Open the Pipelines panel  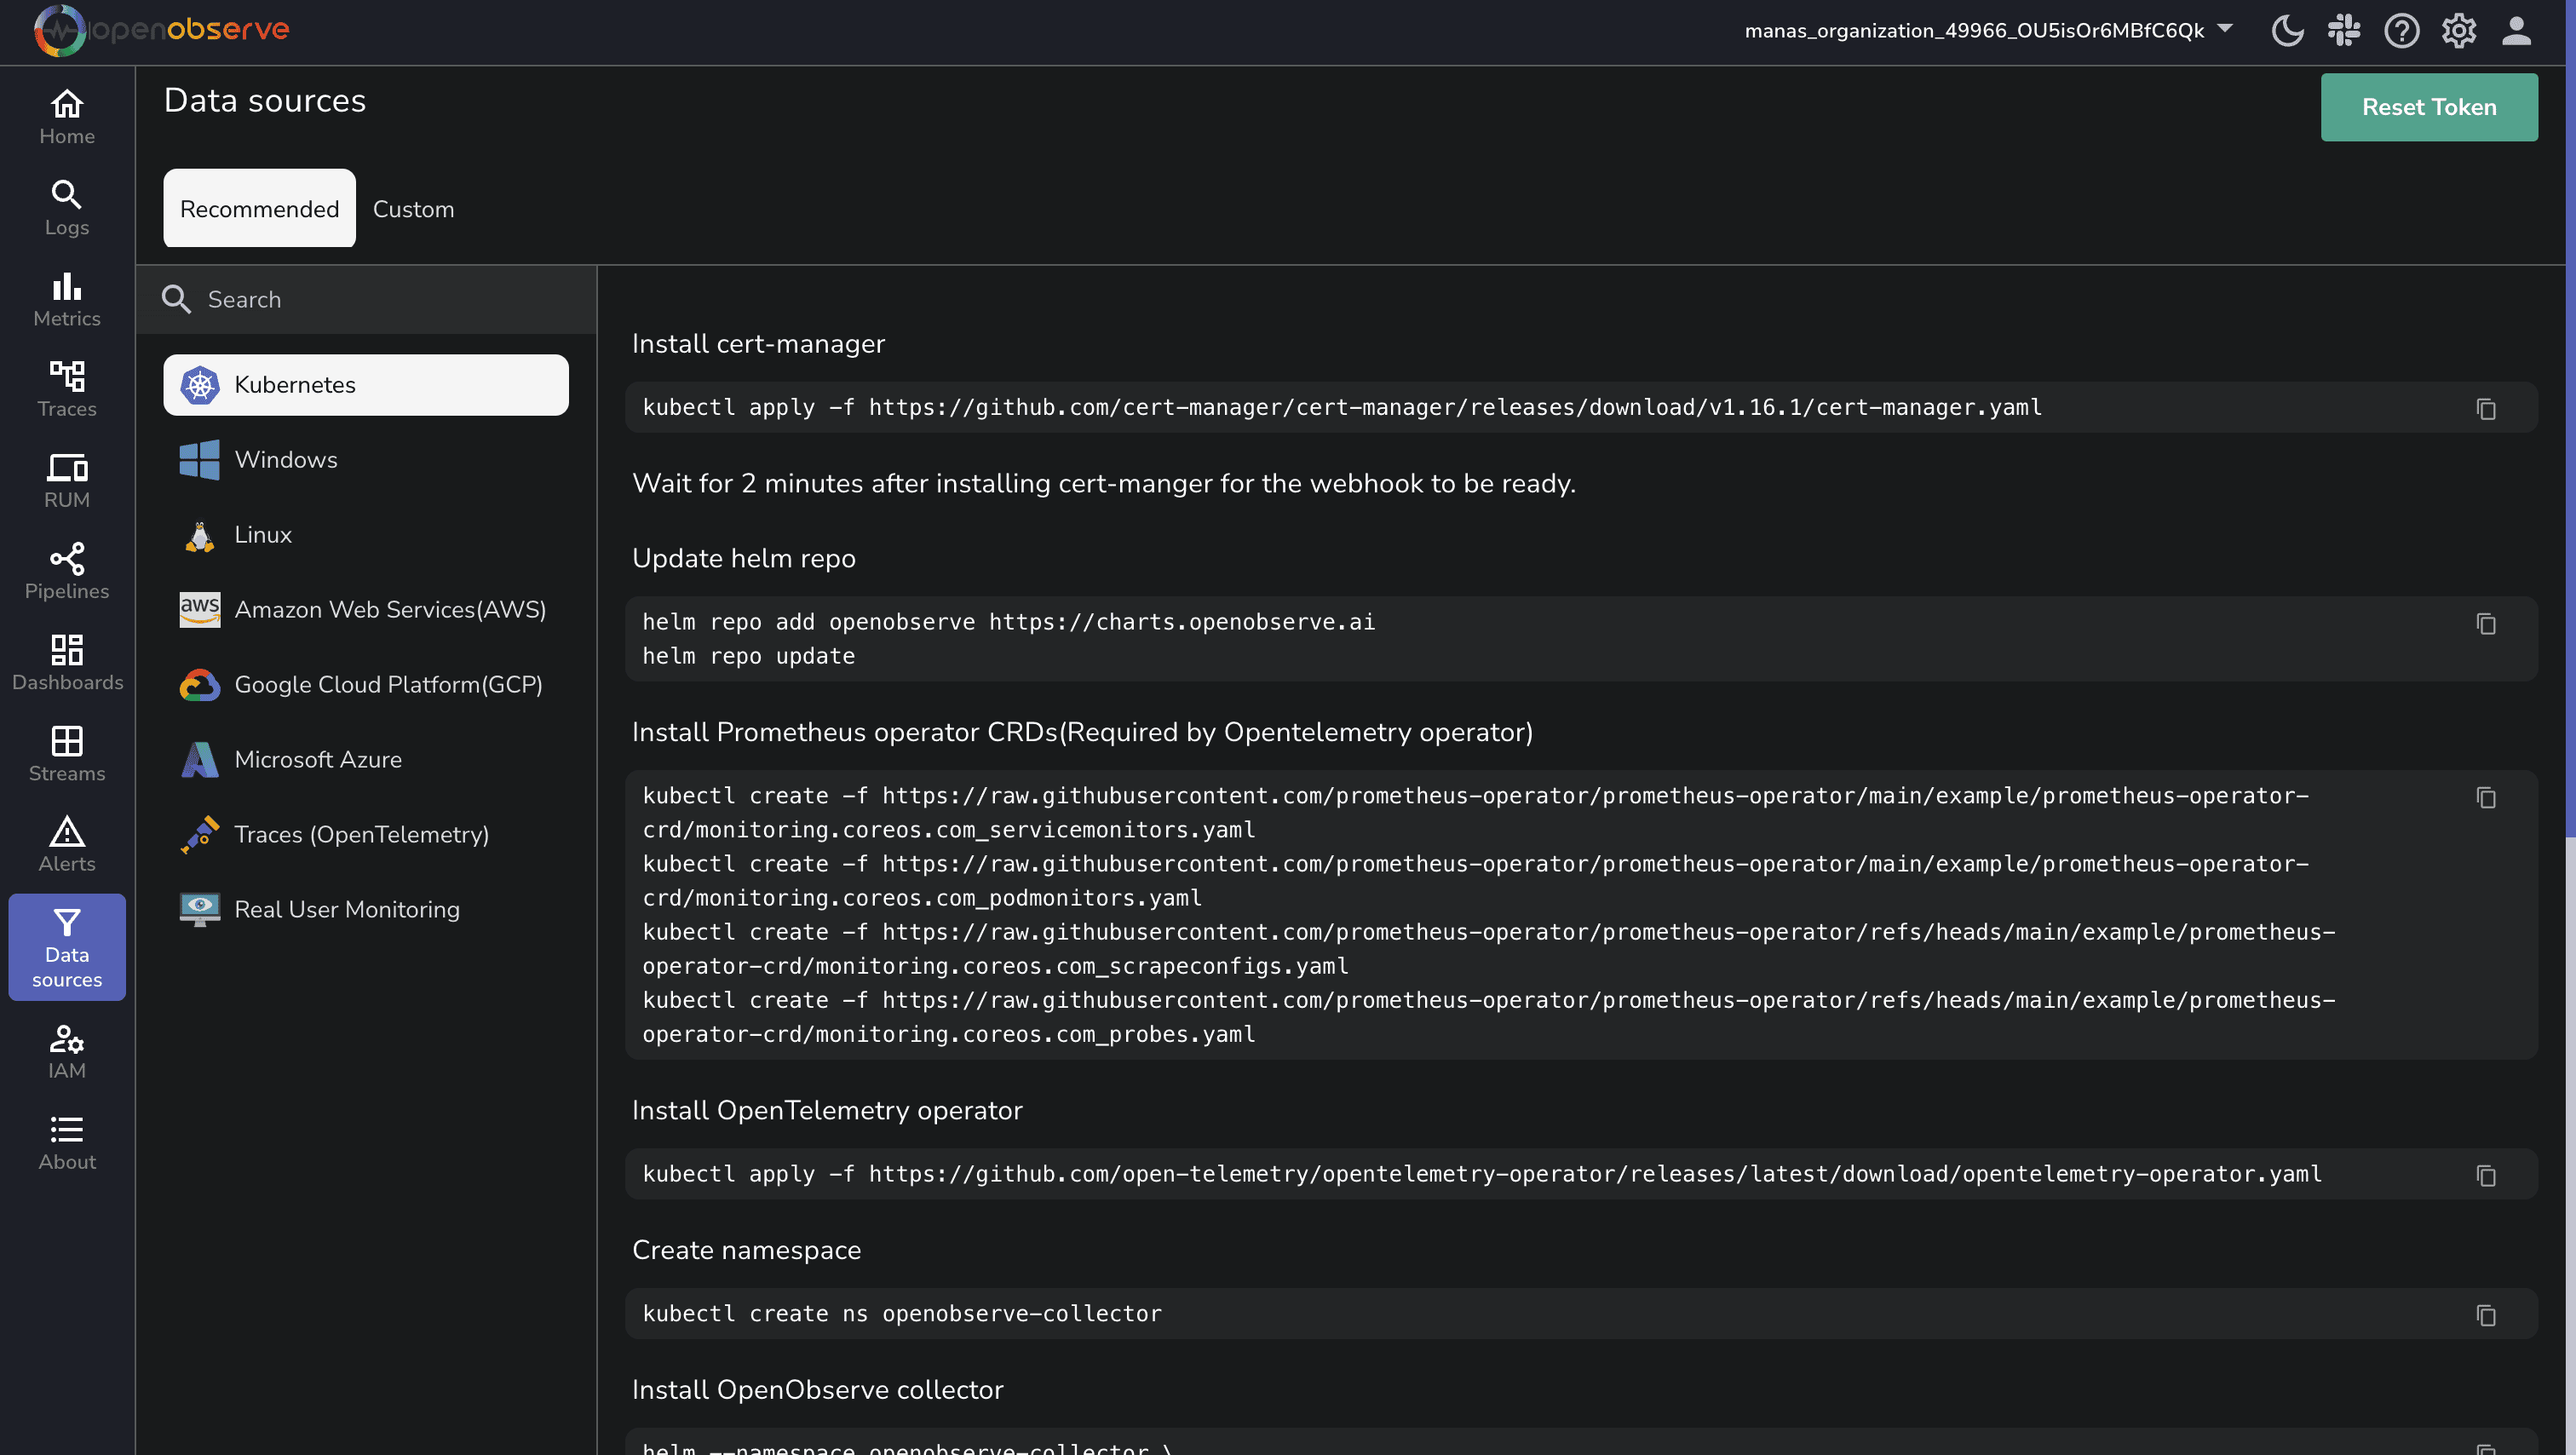65,570
